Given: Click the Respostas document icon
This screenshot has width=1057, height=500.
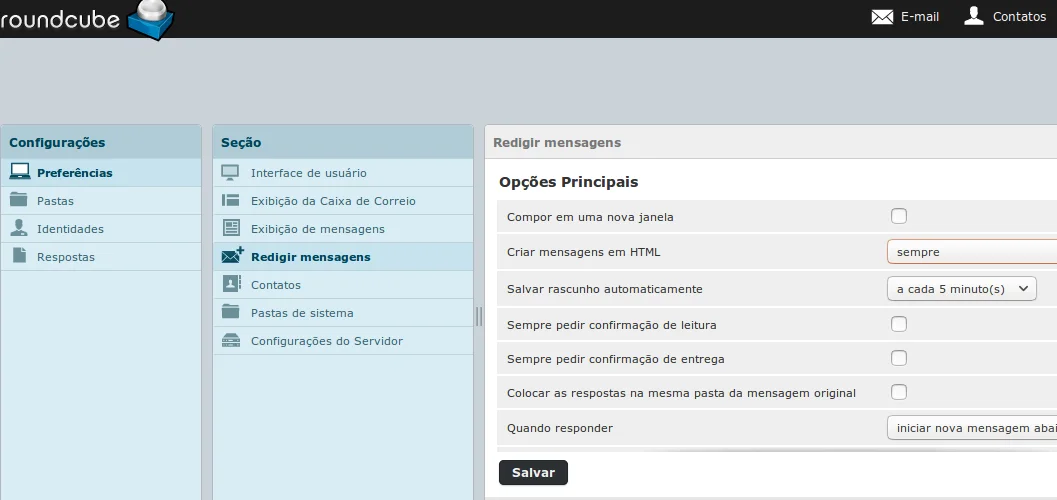Looking at the screenshot, I should click(19, 256).
